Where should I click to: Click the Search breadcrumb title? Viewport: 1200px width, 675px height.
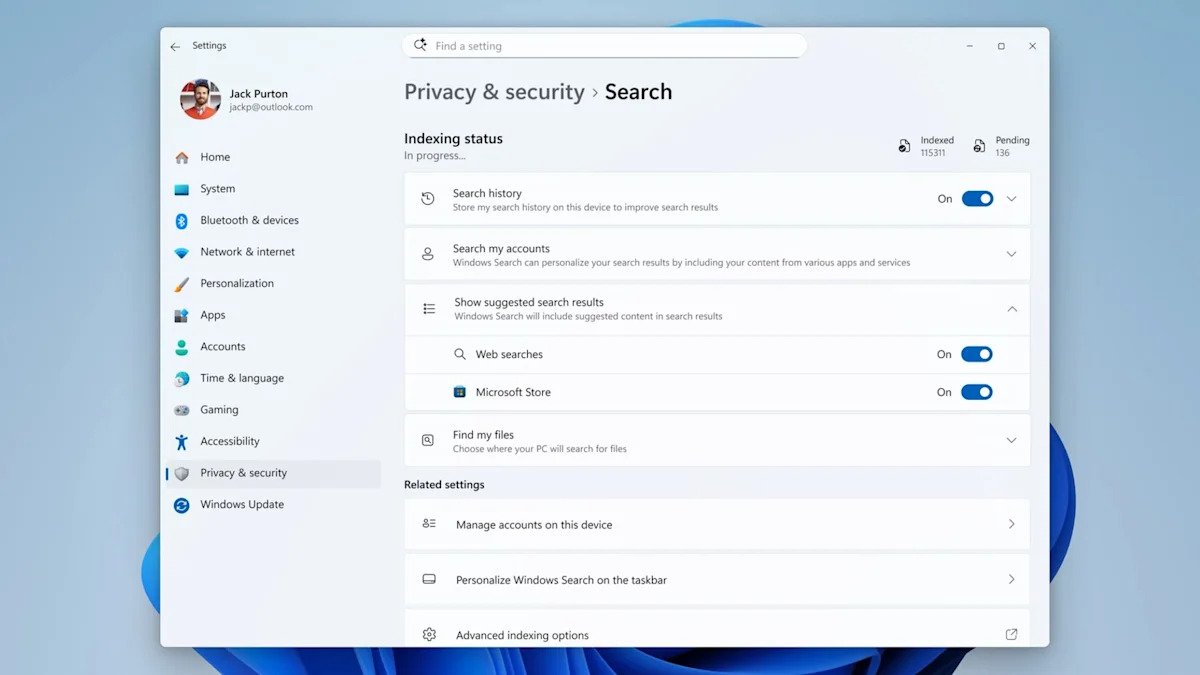click(638, 92)
